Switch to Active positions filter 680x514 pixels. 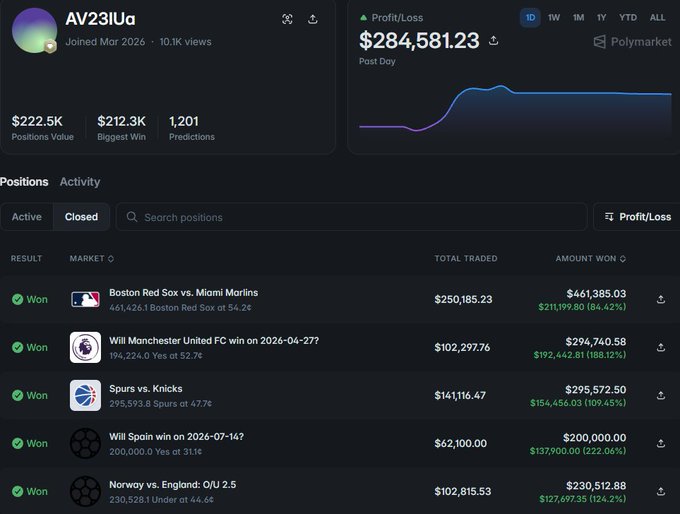pos(27,217)
